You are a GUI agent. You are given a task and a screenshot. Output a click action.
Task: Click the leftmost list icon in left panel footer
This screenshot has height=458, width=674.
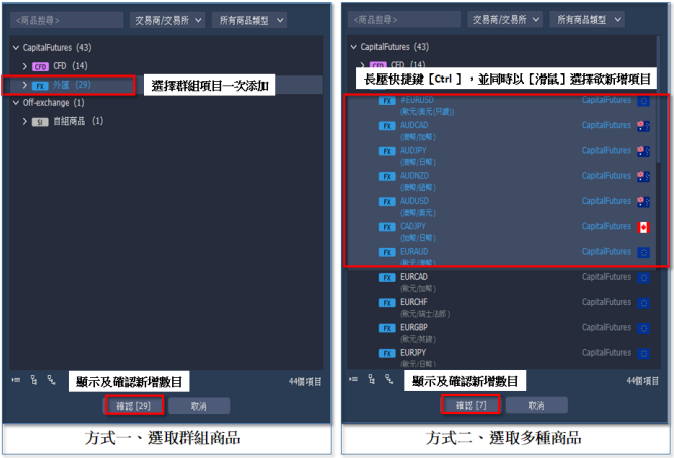pyautogui.click(x=15, y=380)
